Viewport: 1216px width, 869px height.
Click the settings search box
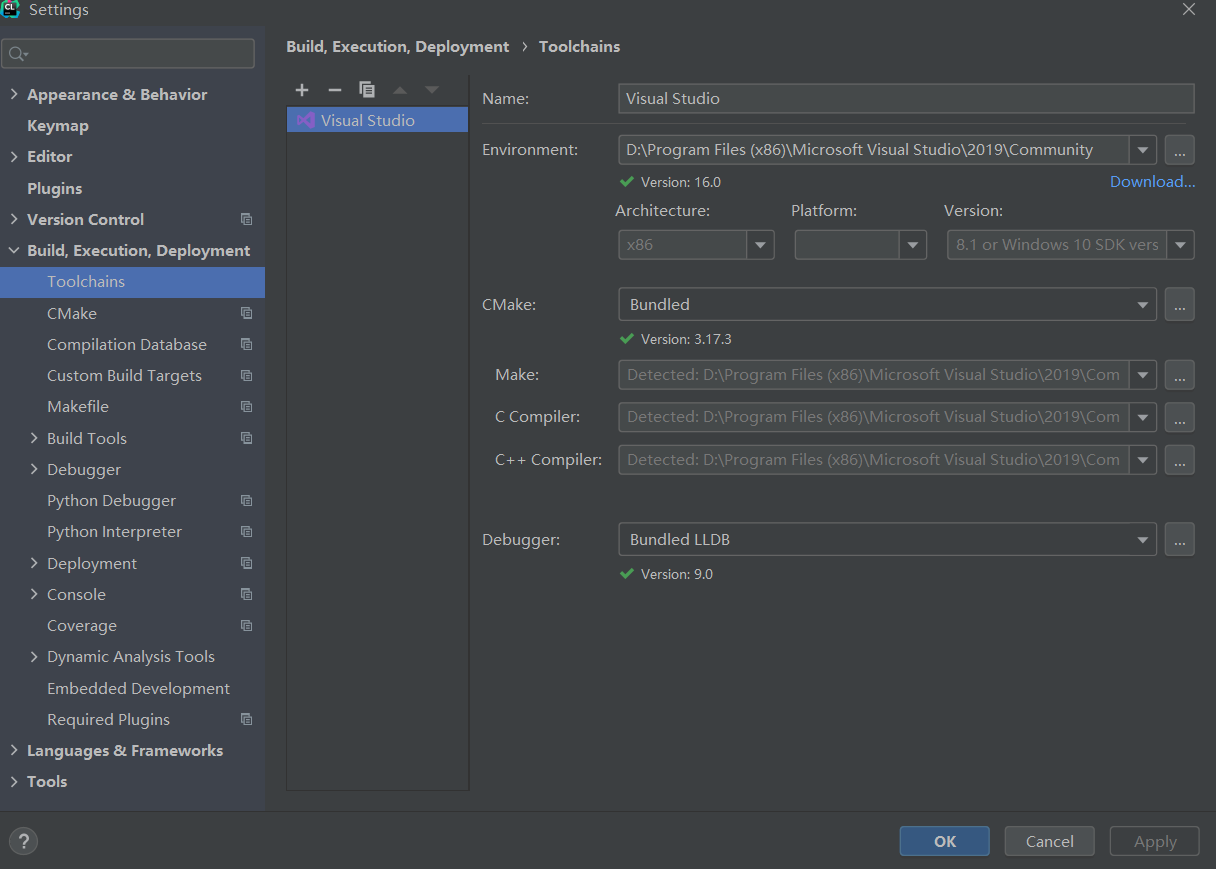[128, 52]
